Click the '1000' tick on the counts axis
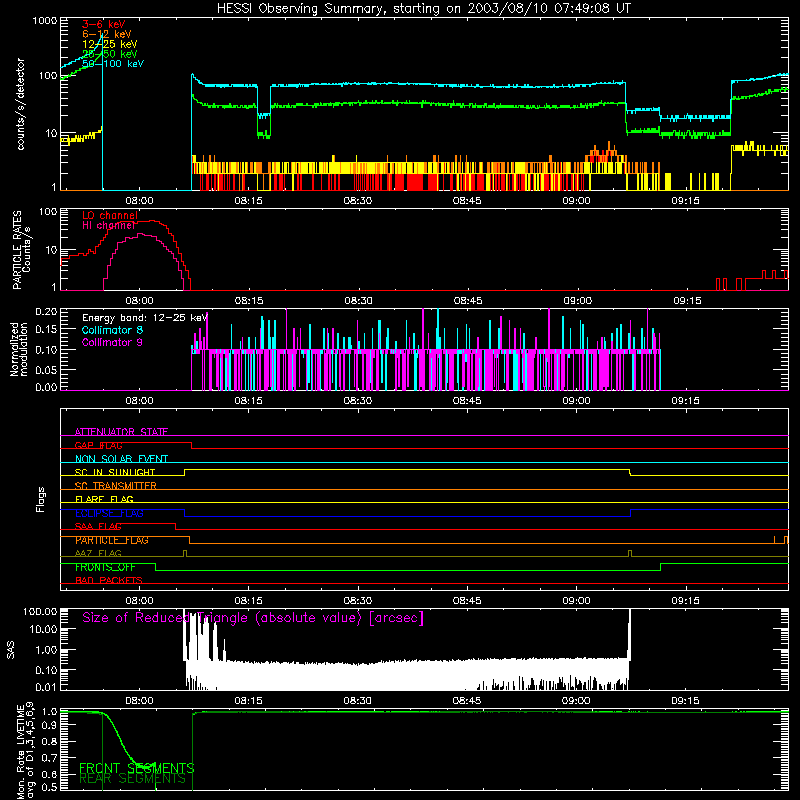Viewport: 800px width, 800px height. click(x=45, y=21)
